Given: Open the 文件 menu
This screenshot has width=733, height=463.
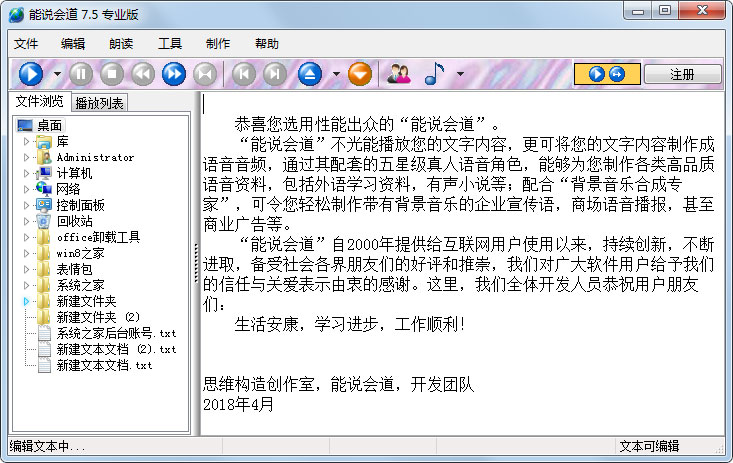Looking at the screenshot, I should [26, 43].
